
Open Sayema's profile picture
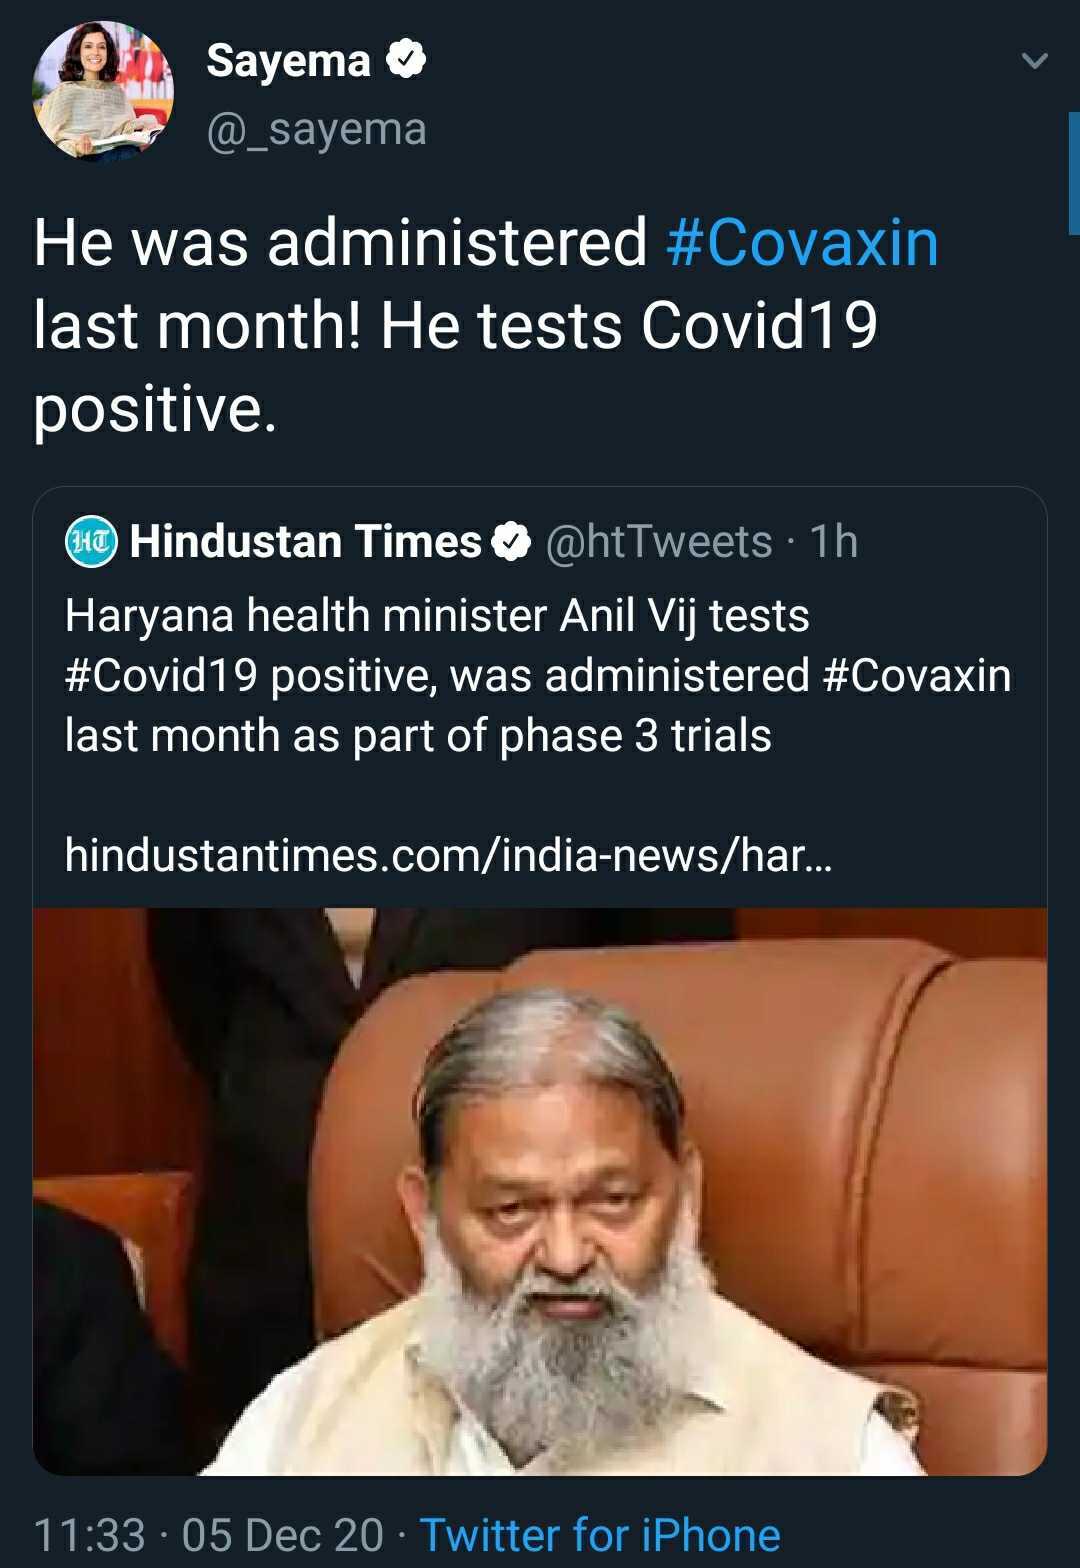(x=103, y=91)
